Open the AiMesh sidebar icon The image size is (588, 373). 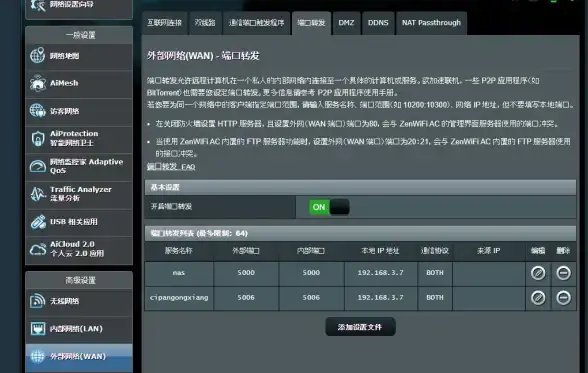(38, 83)
